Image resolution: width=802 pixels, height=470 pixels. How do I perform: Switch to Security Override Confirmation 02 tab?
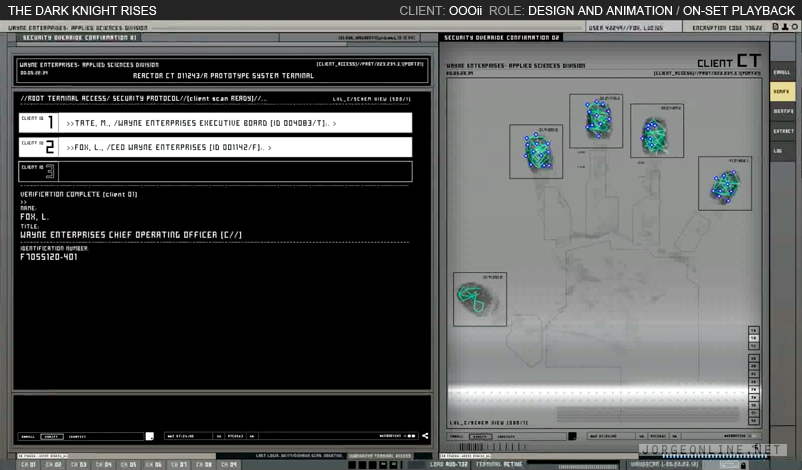(x=501, y=37)
